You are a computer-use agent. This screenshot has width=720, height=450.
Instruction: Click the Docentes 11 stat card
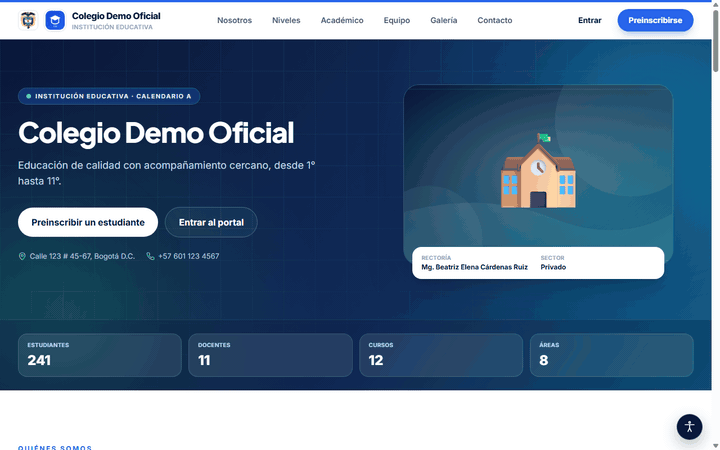[270, 355]
